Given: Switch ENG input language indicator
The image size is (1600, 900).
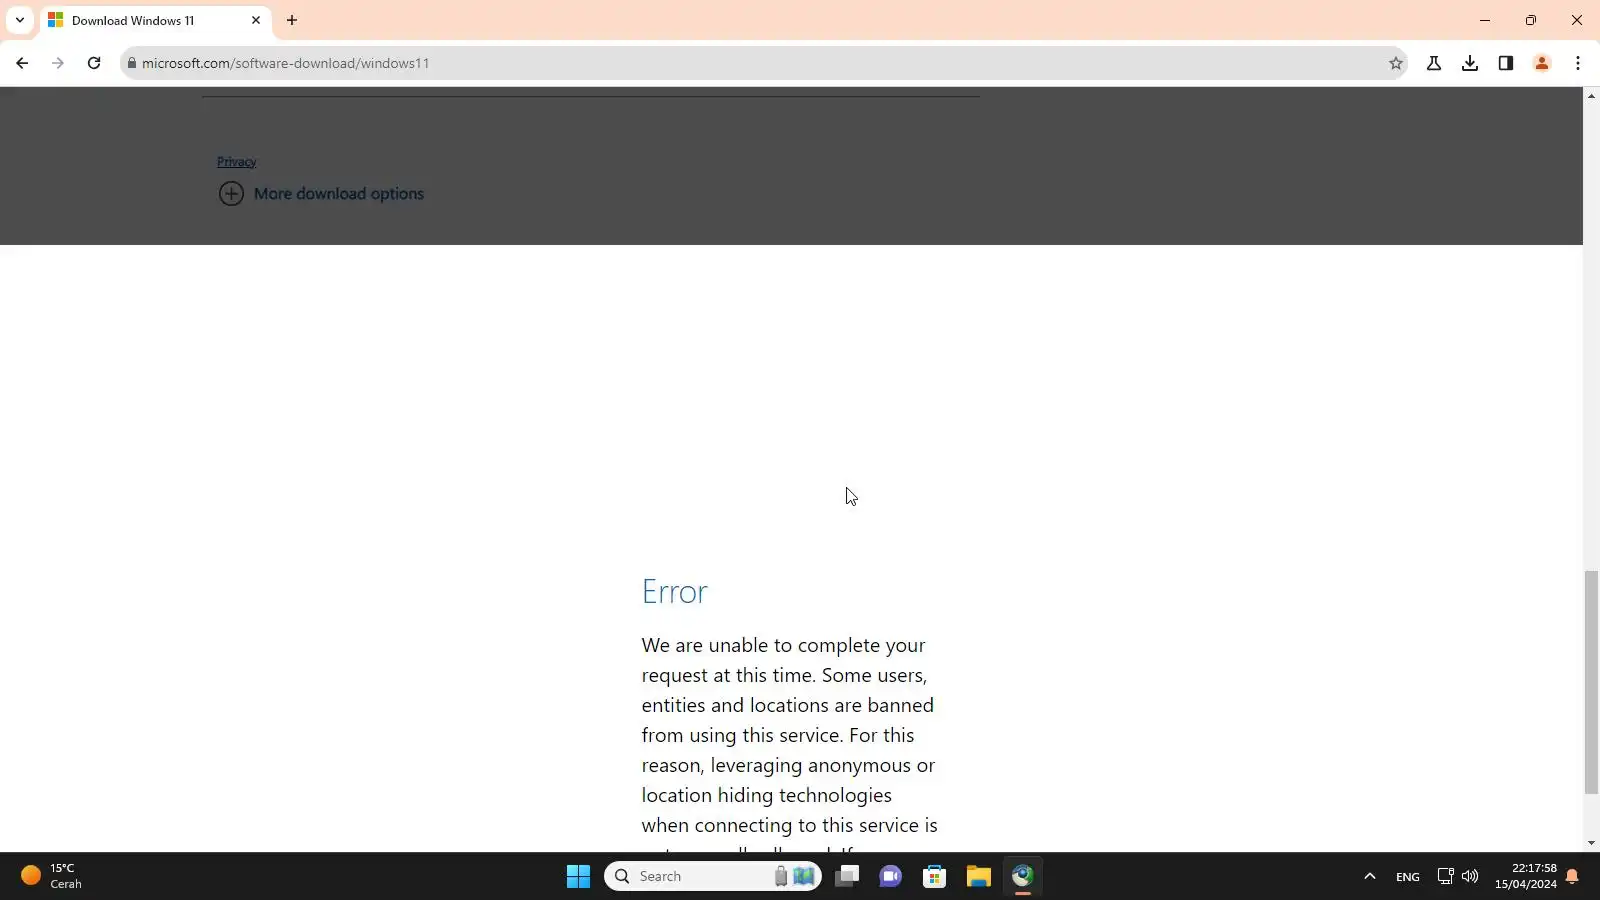Looking at the screenshot, I should coord(1408,877).
